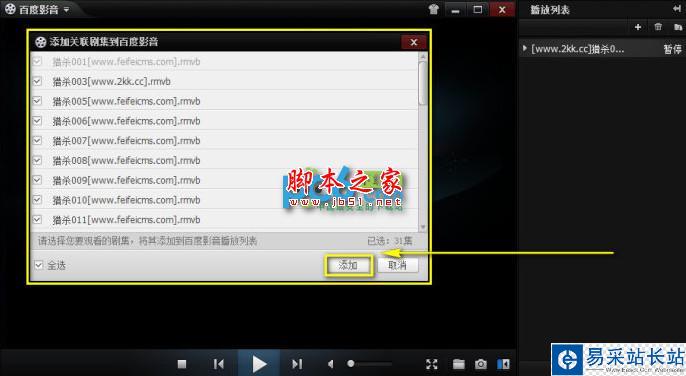Delete playlist item with trash icon
This screenshot has width=686, height=376.
(x=658, y=27)
